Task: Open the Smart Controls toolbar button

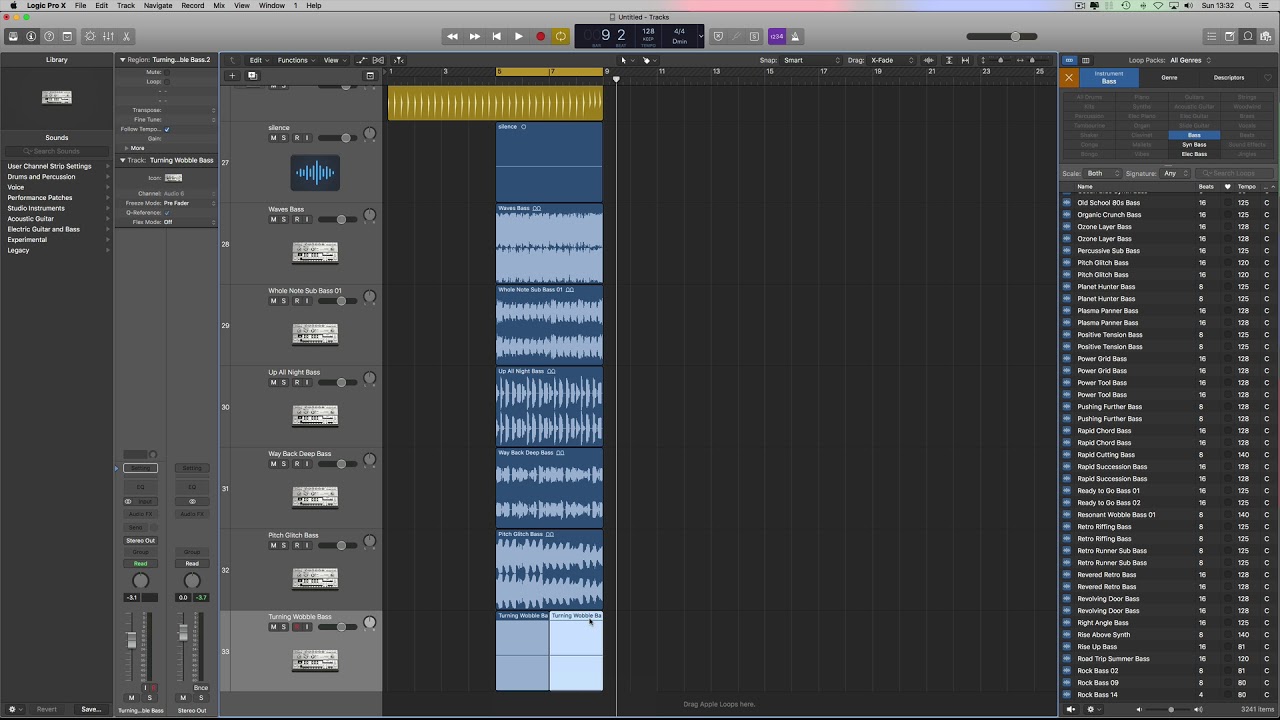Action: pyautogui.click(x=90, y=36)
